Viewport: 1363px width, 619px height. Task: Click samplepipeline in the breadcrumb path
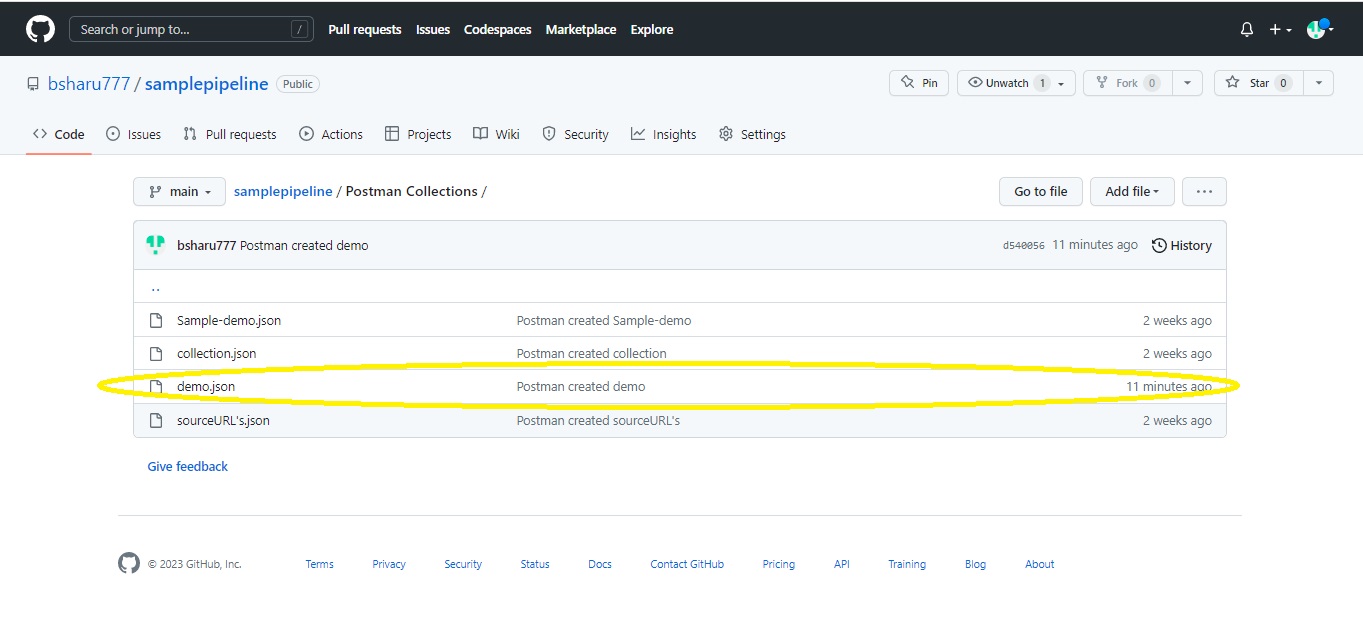click(283, 191)
